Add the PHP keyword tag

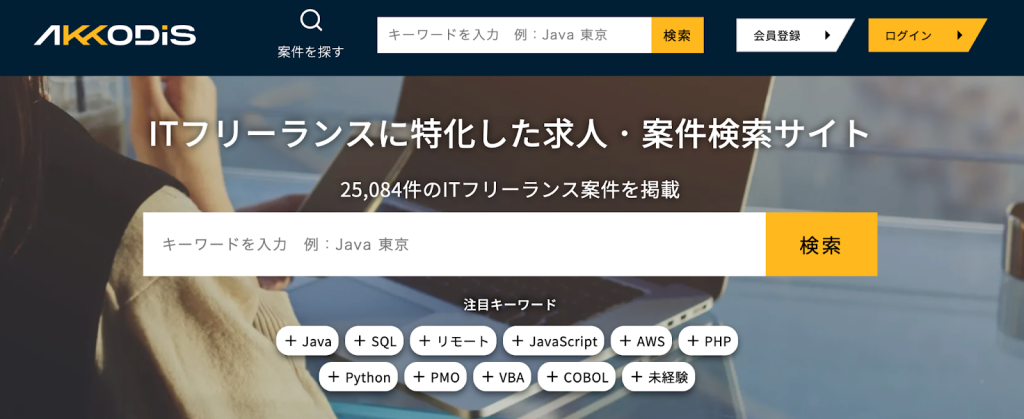pos(708,341)
